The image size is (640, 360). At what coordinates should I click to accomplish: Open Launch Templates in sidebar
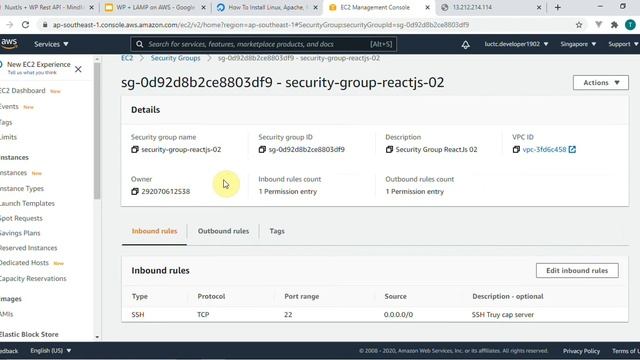(27, 203)
